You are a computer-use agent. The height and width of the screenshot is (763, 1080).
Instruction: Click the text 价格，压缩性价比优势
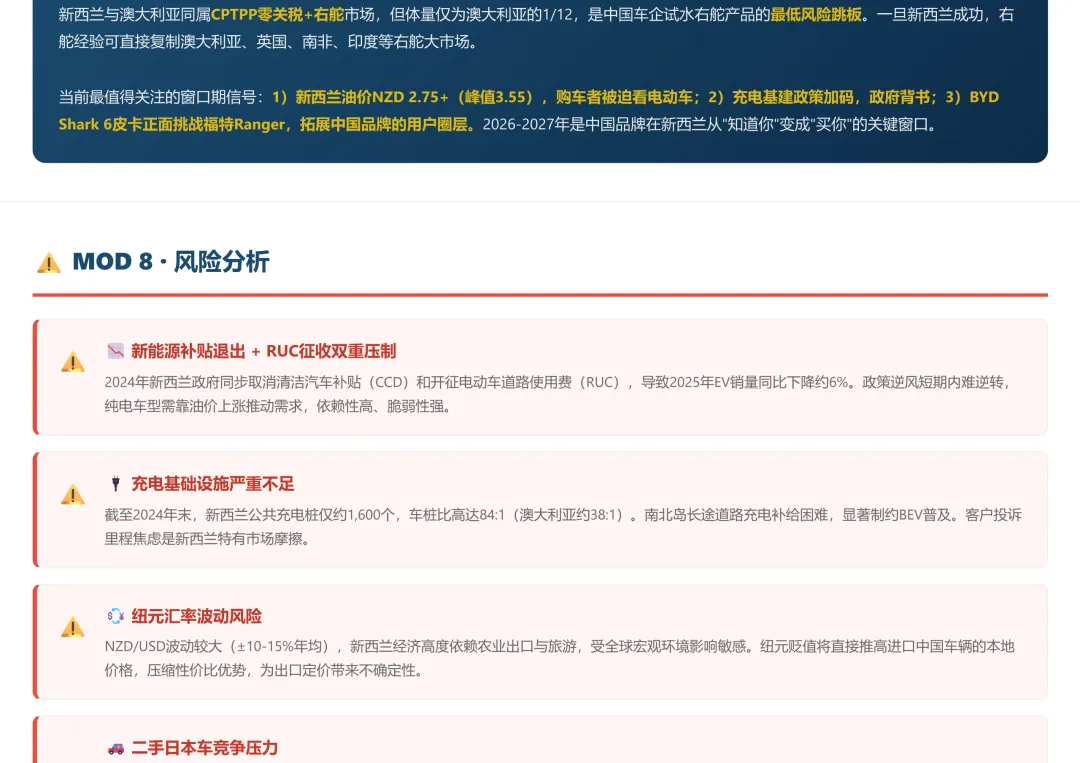(x=175, y=670)
